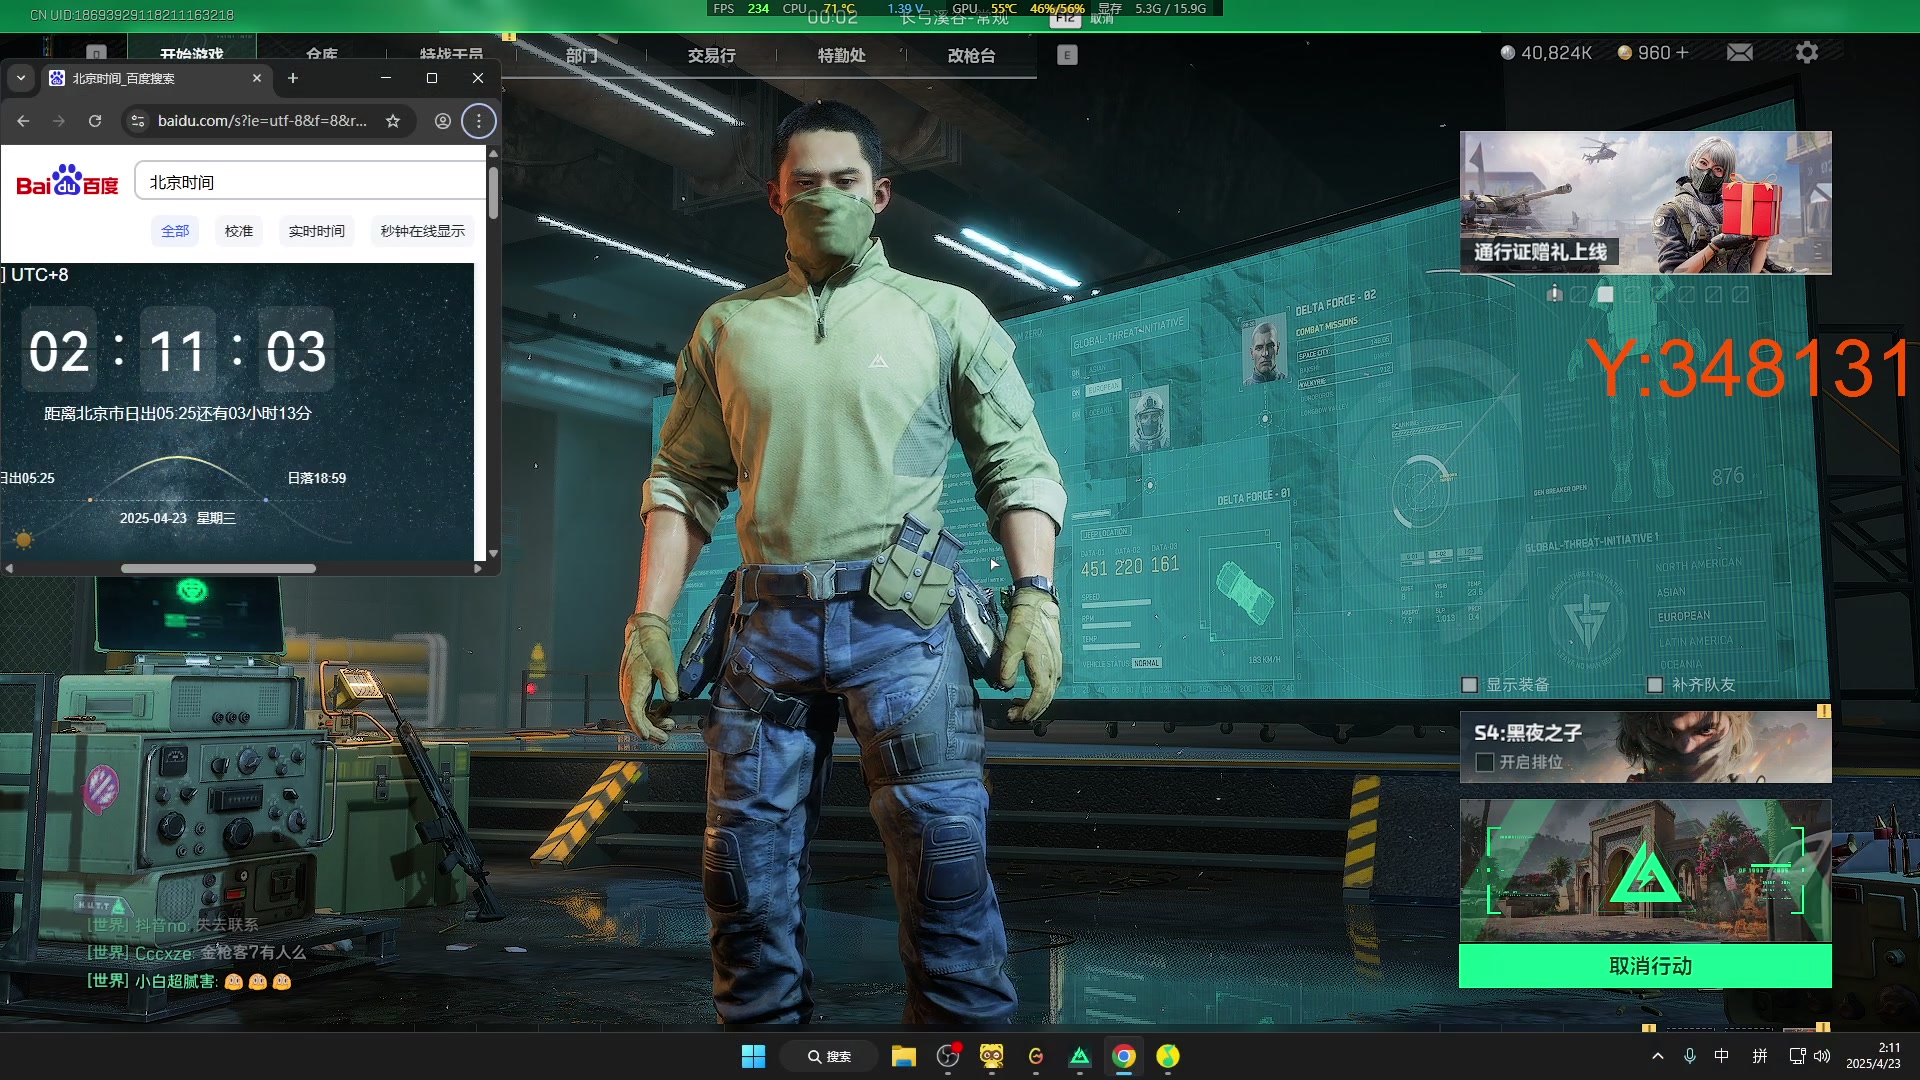Viewport: 1920px width, 1080px height.
Task: Click the browser address bar URL
Action: point(262,121)
